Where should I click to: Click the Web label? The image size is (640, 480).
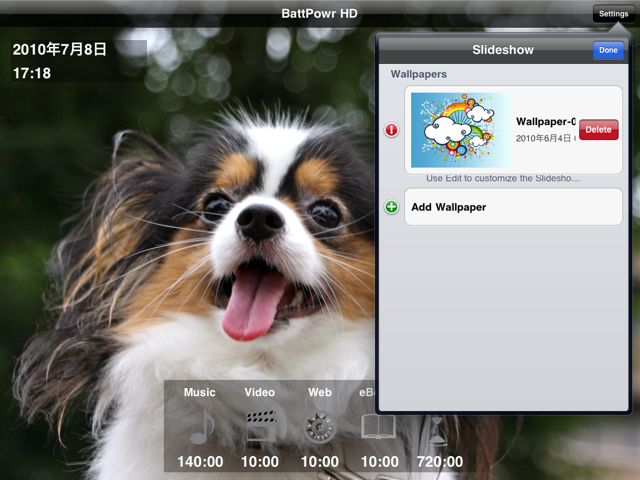click(x=320, y=392)
